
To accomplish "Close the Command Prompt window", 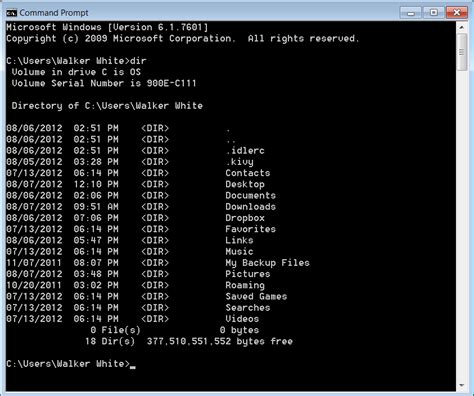I will (x=457, y=13).
